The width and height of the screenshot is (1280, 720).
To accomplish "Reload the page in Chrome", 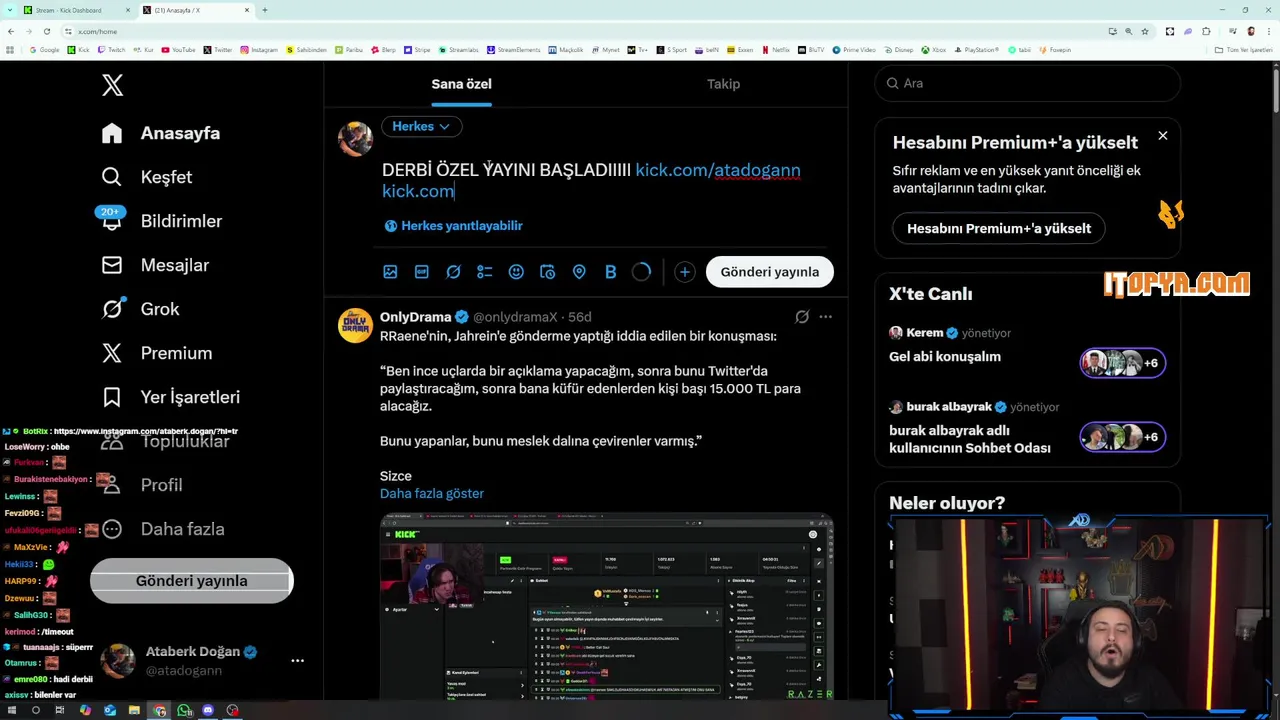I will (x=46, y=31).
